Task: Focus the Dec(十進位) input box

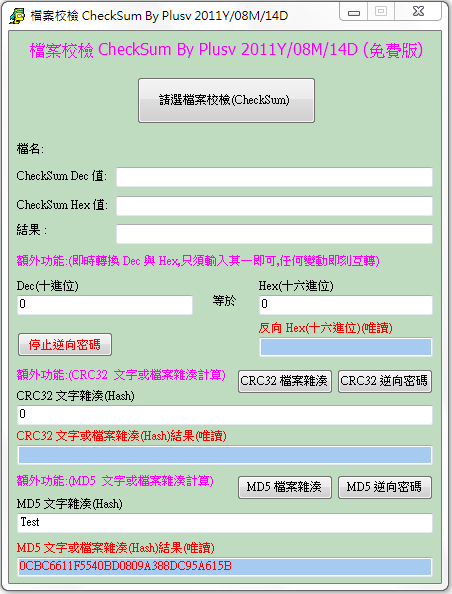Action: [105, 305]
